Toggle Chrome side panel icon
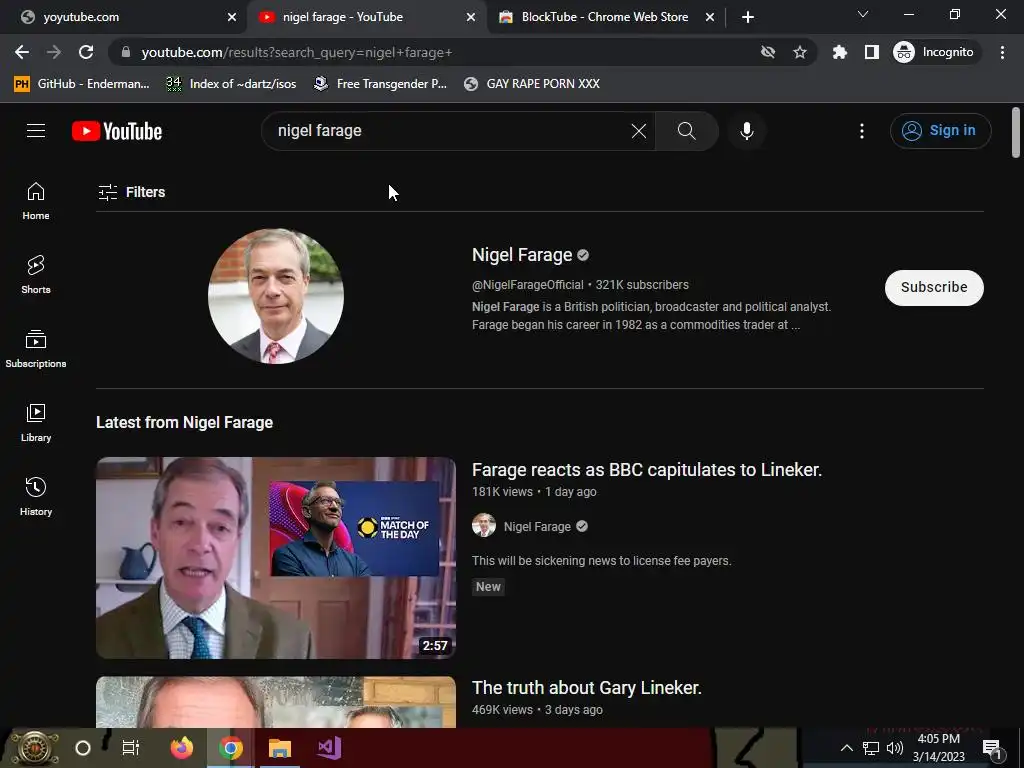 872,52
